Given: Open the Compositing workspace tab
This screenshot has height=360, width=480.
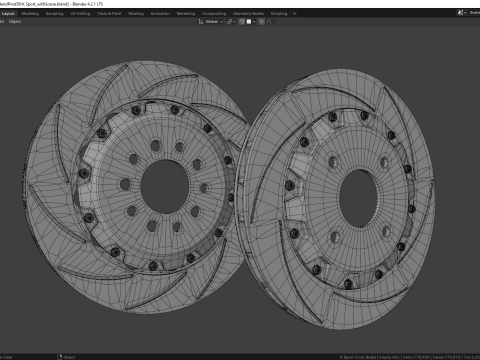Looking at the screenshot, I should pos(214,14).
